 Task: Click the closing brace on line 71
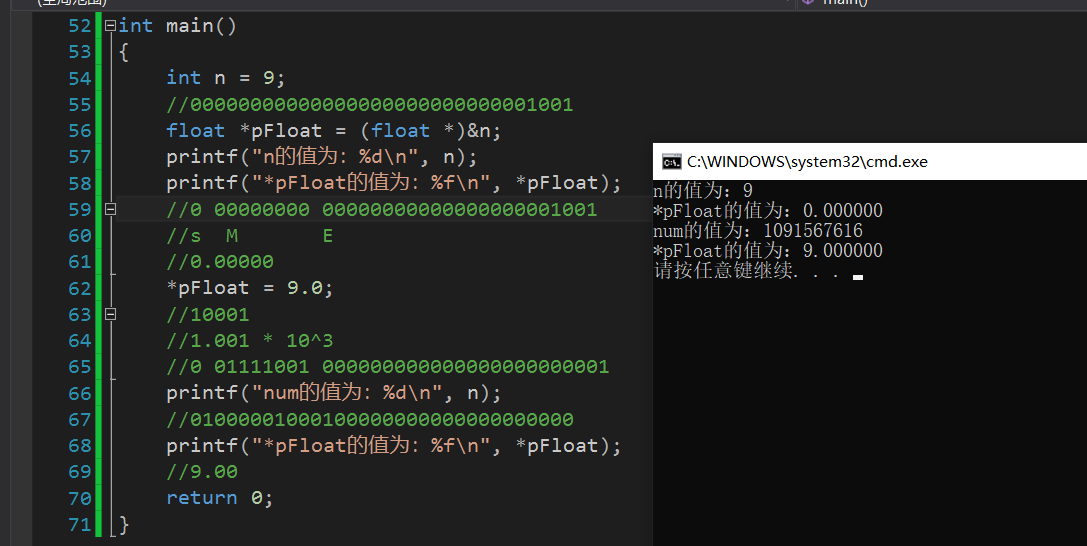pyautogui.click(x=124, y=524)
